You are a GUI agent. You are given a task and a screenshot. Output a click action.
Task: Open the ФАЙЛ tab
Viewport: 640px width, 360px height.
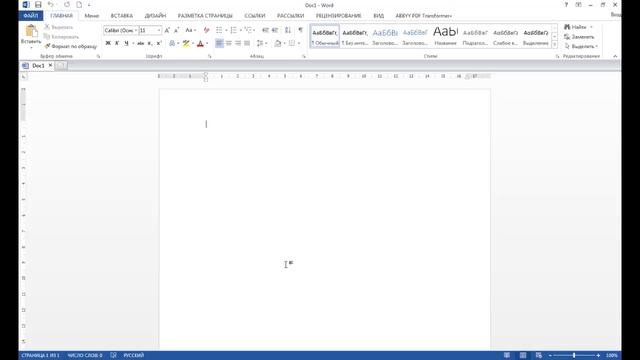[x=31, y=16]
